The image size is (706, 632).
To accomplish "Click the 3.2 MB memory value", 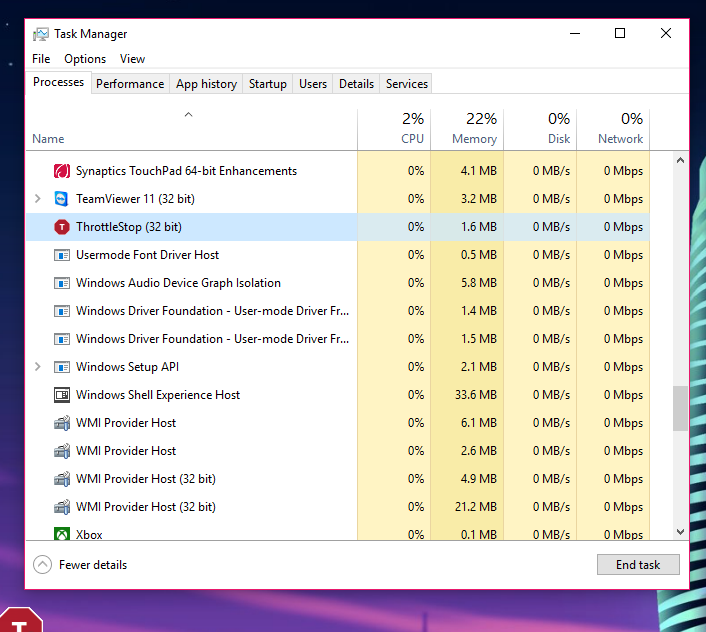I will click(479, 199).
